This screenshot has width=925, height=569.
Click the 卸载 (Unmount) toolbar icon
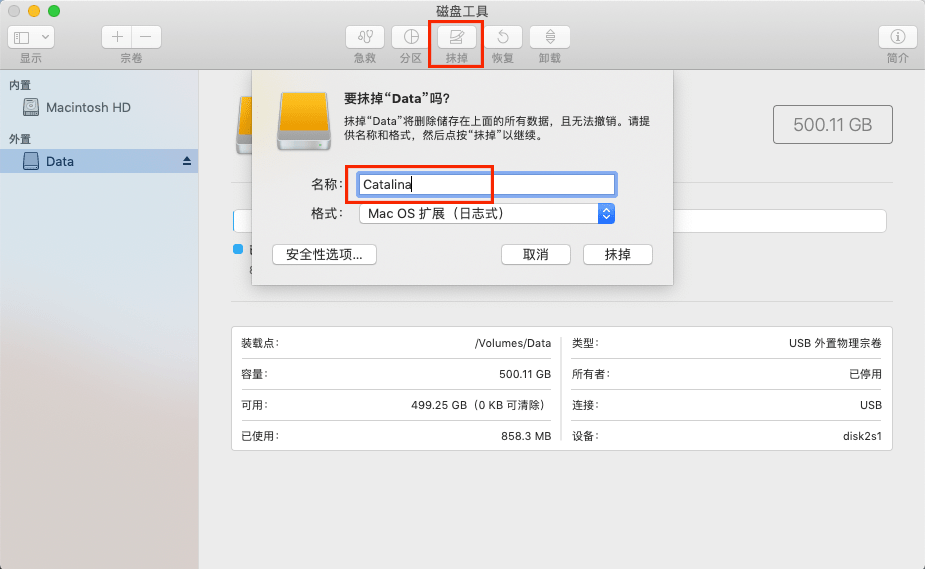pos(549,37)
